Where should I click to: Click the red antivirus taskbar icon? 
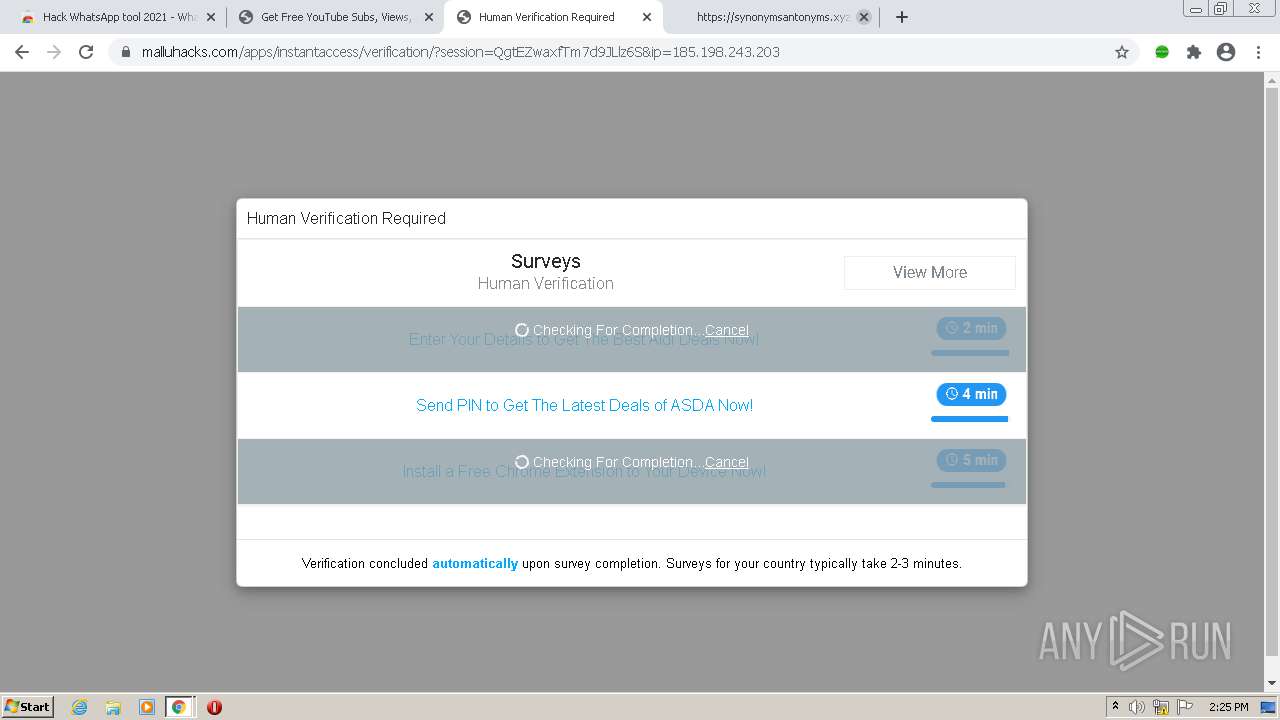[214, 707]
